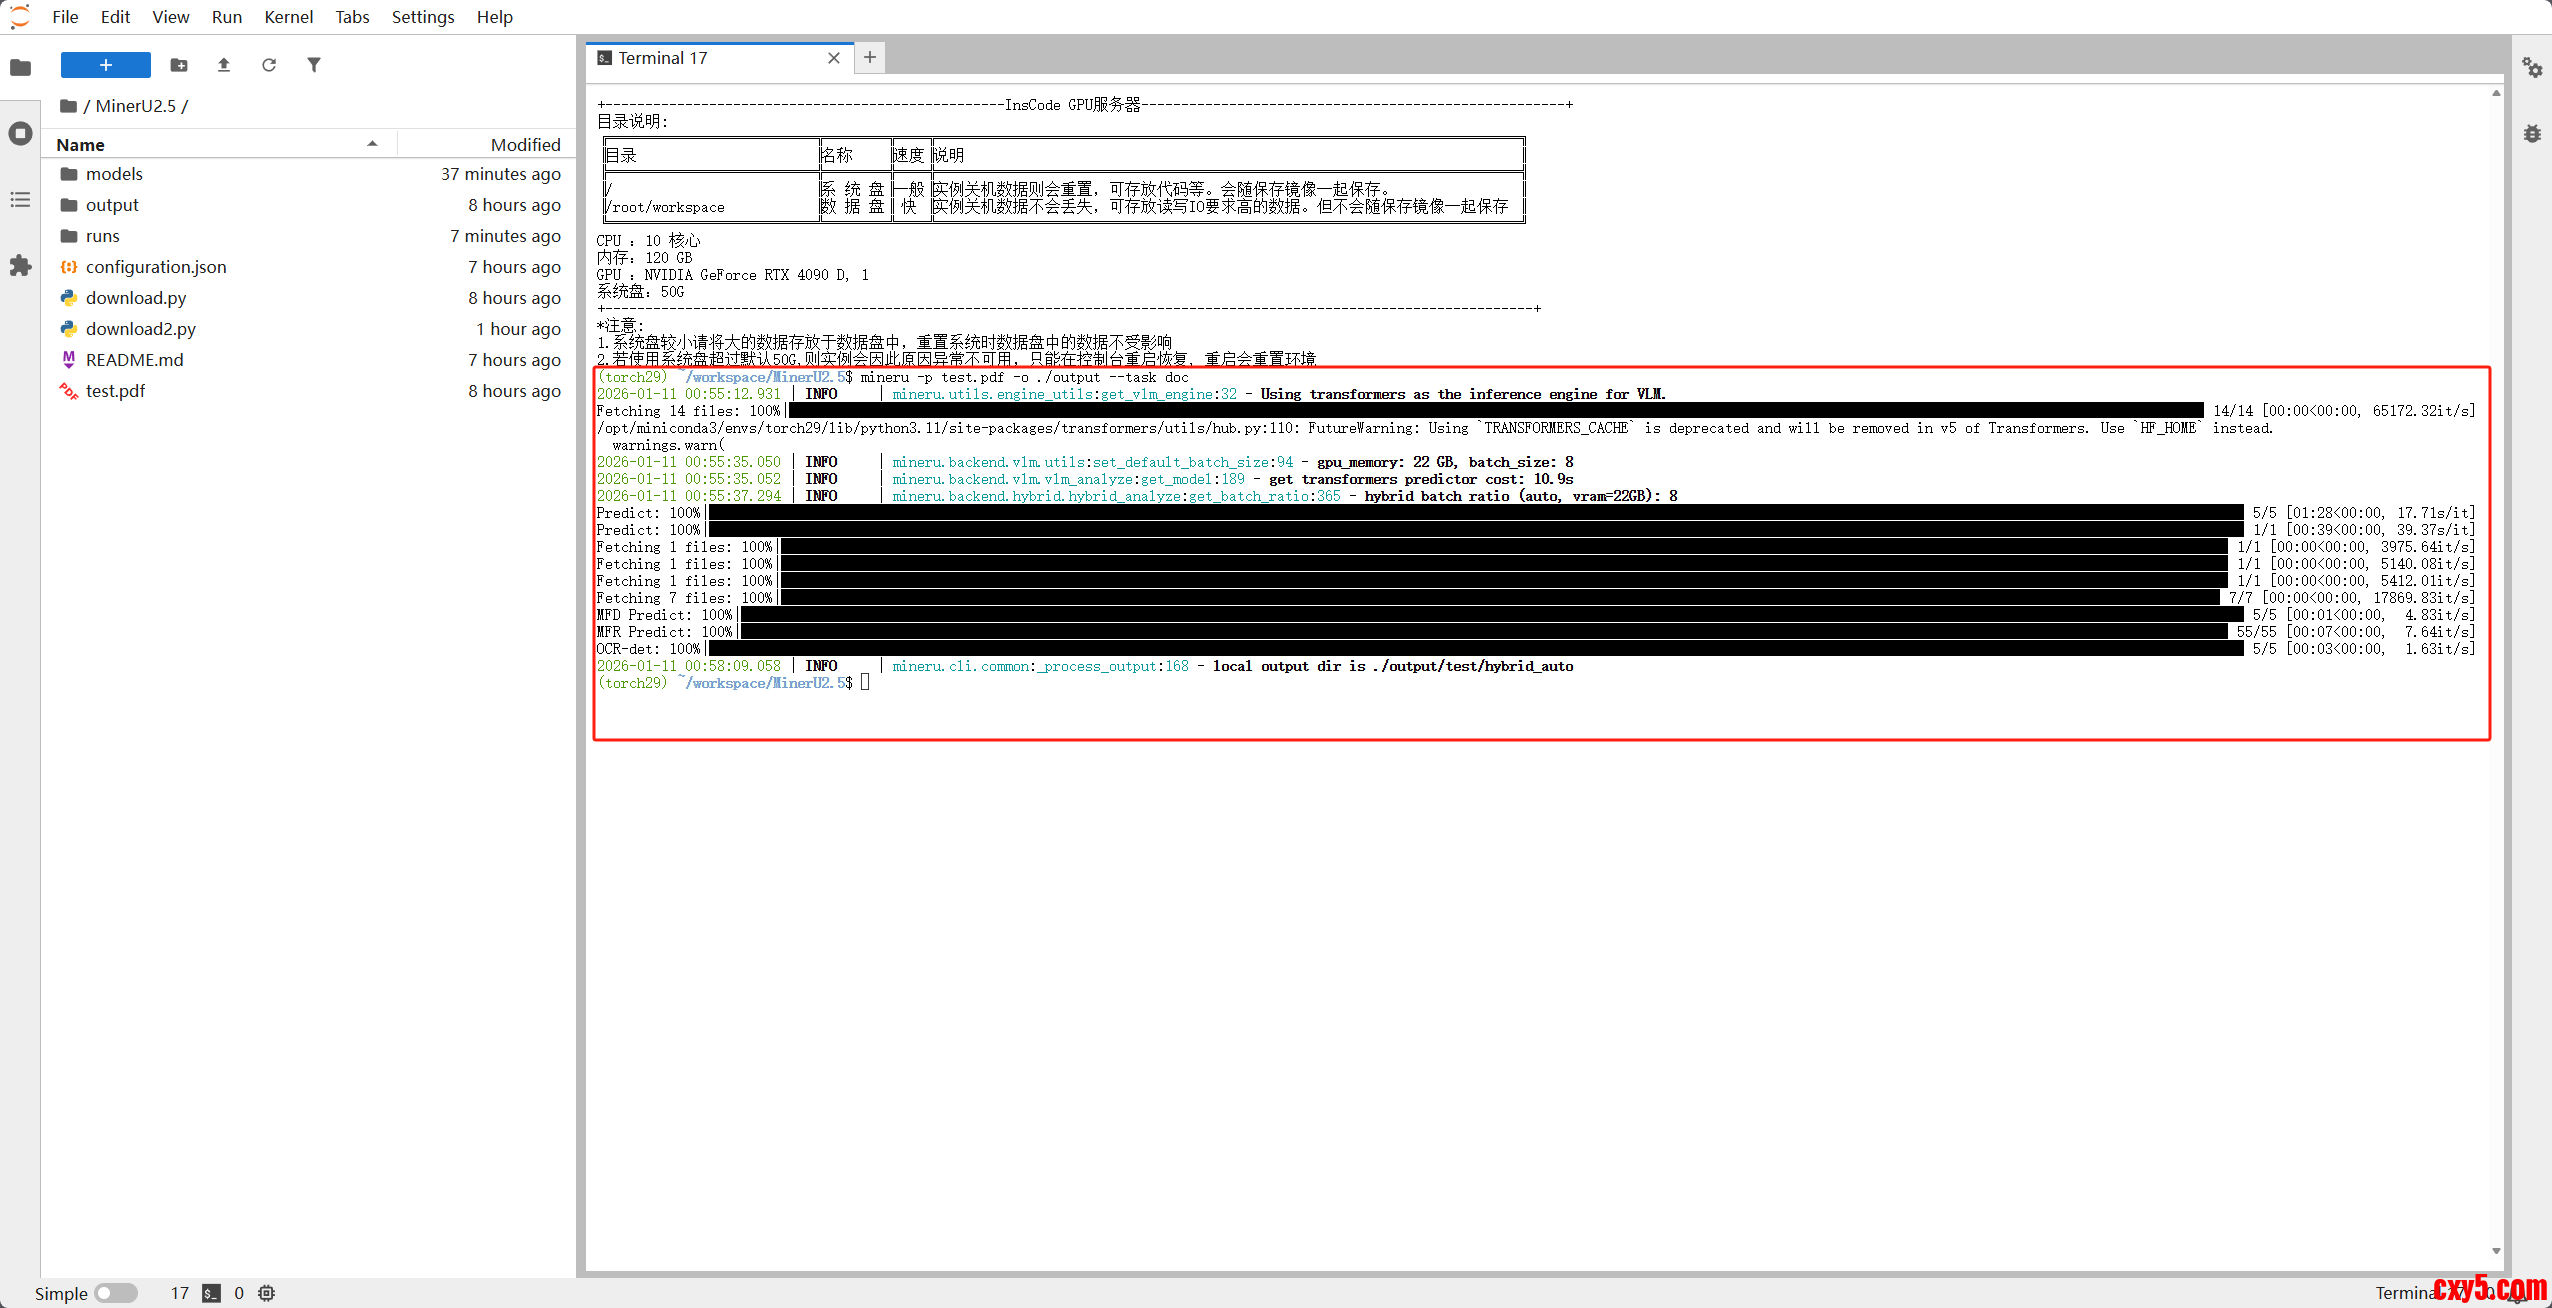Viewport: 2552px width, 1308px height.
Task: Sort files by Name column arrow
Action: click(372, 144)
